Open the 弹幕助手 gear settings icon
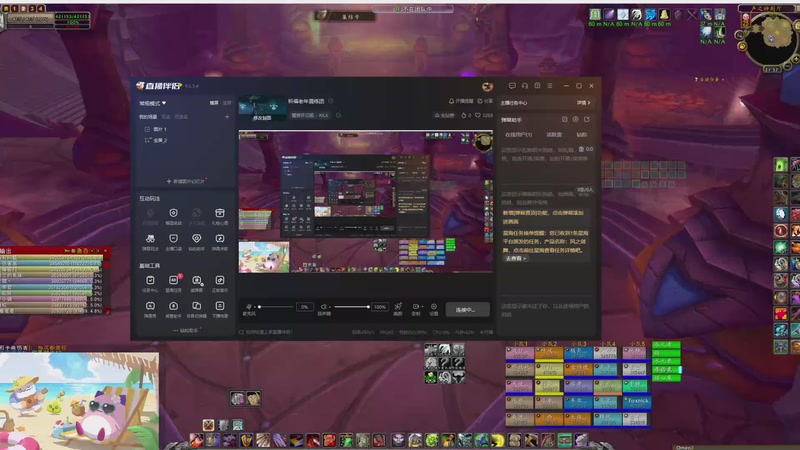Image resolution: width=800 pixels, height=450 pixels. pyautogui.click(x=576, y=119)
